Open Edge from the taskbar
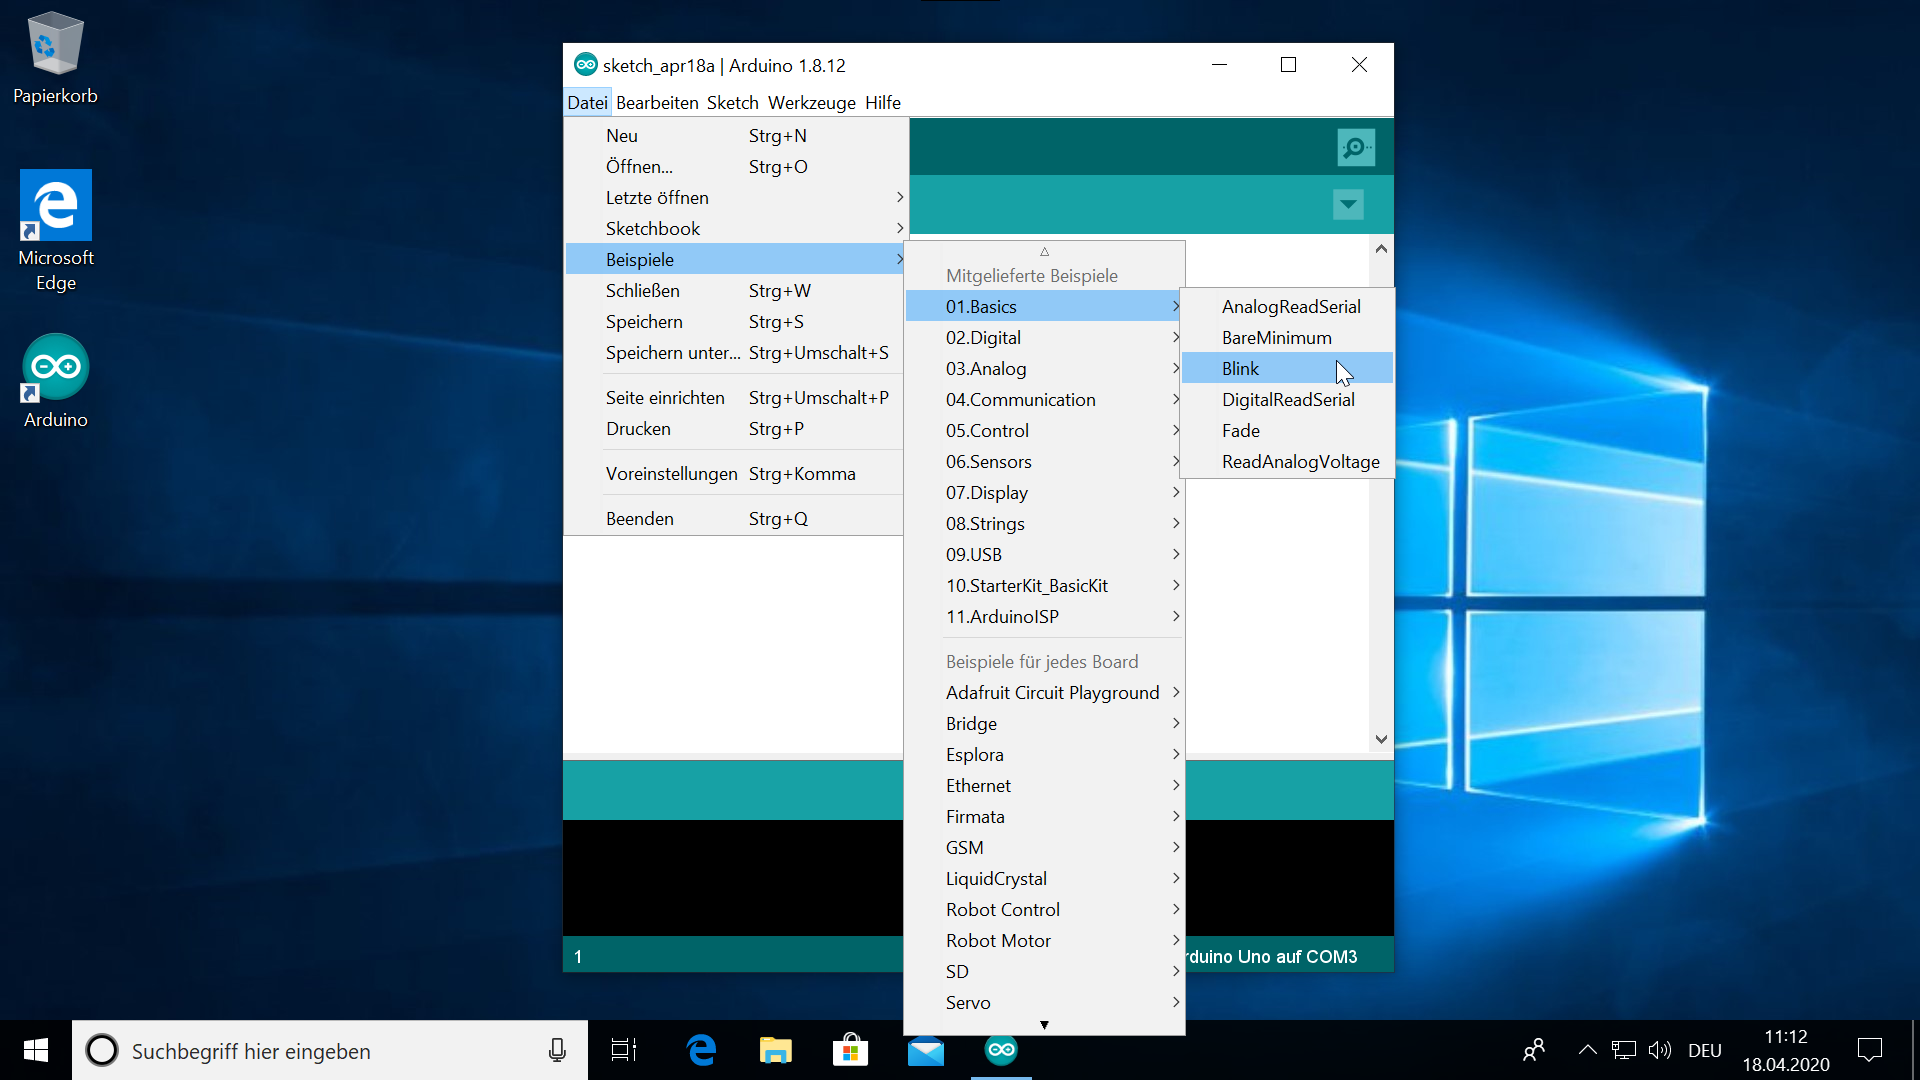 coord(701,1050)
